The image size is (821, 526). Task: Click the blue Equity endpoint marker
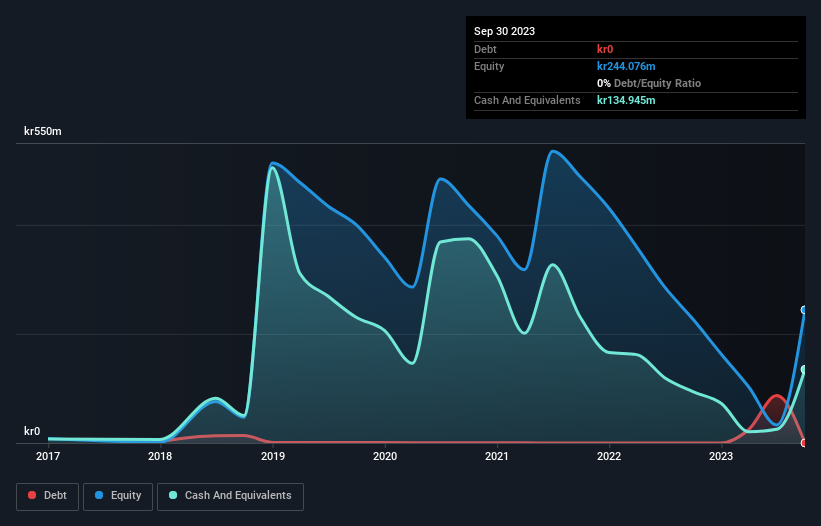pyautogui.click(x=804, y=310)
